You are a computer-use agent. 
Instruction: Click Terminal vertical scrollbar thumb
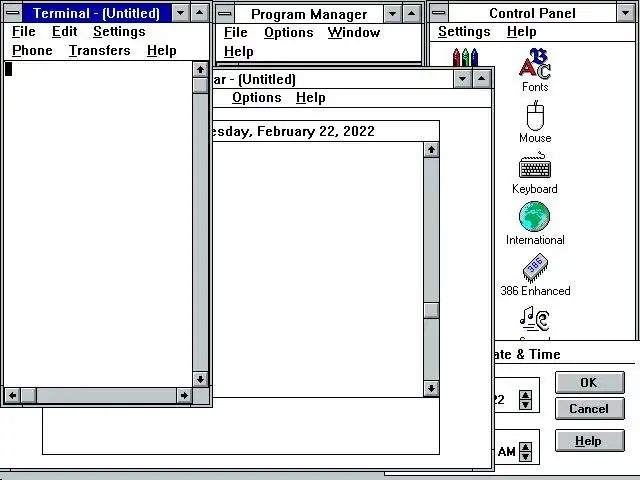pos(200,85)
